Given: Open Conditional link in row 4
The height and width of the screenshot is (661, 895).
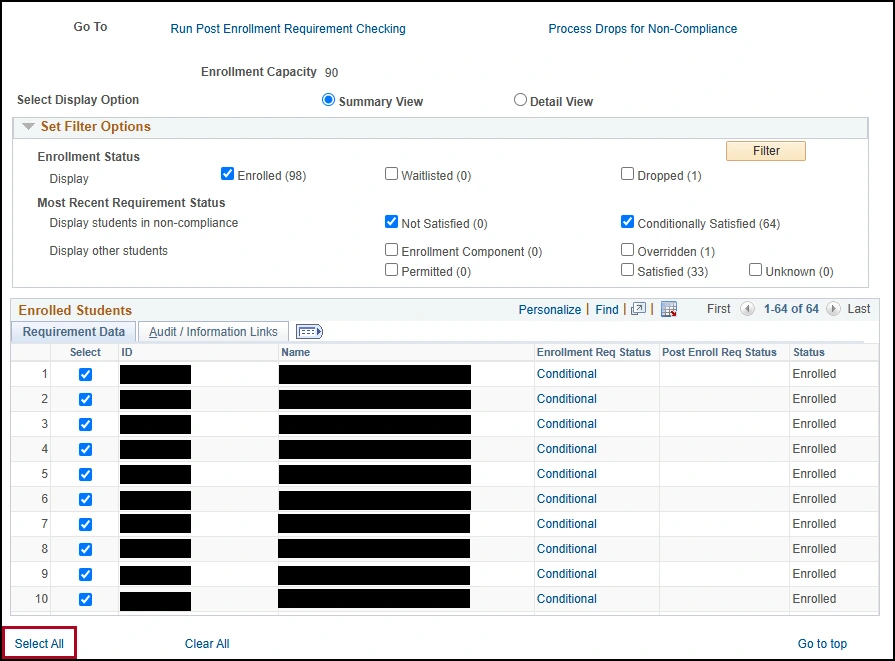Looking at the screenshot, I should (x=566, y=449).
